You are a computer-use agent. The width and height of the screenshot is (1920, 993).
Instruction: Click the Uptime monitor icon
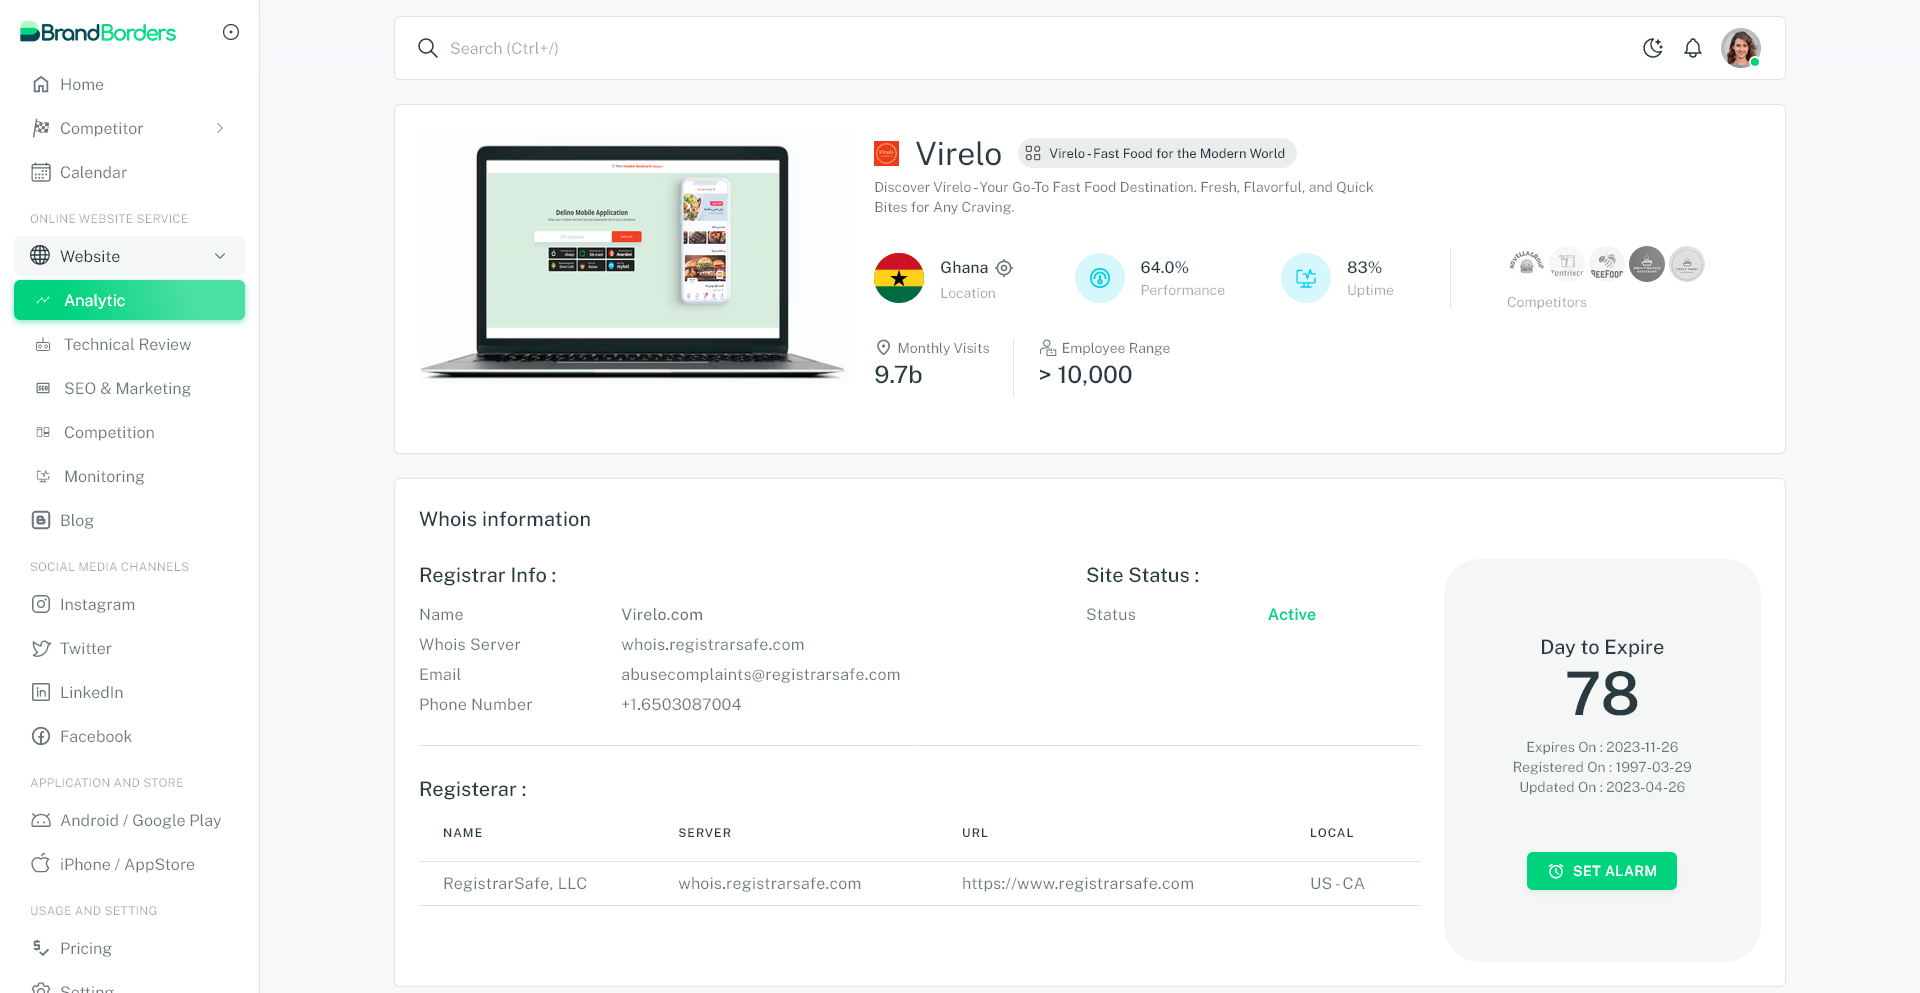(1306, 278)
